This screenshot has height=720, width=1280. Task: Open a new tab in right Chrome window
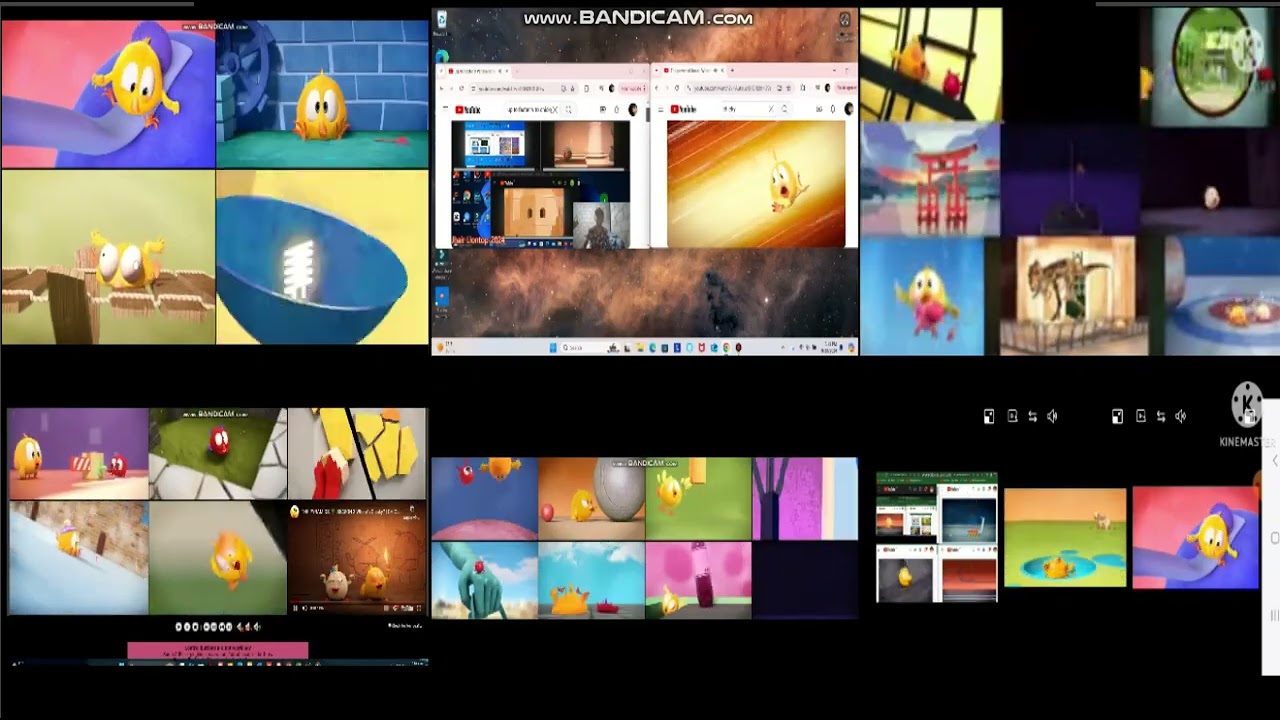click(732, 71)
